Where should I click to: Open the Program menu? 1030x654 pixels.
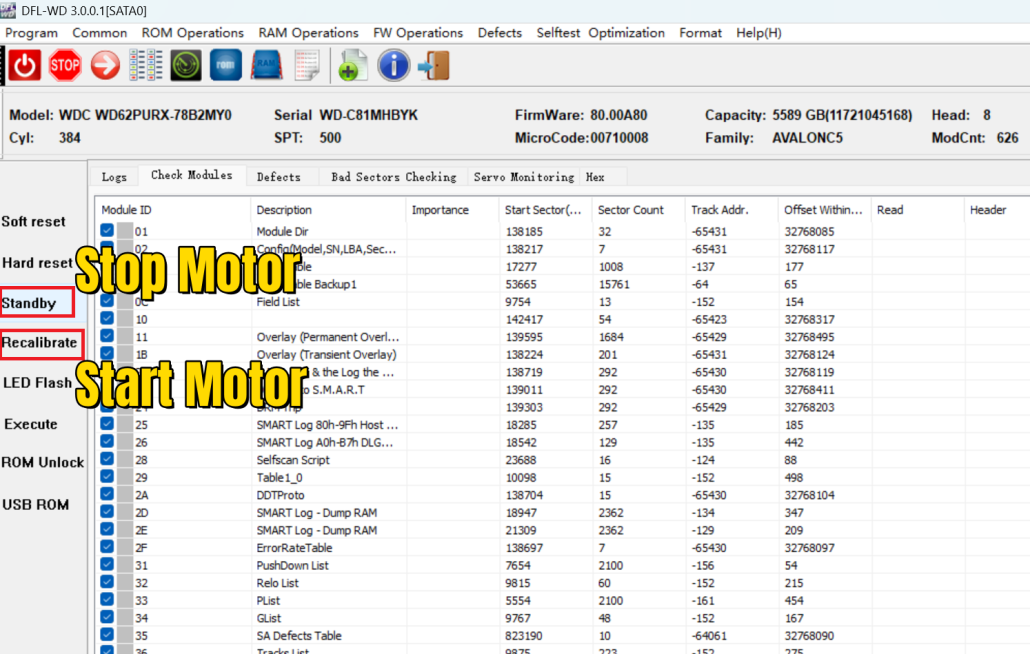32,33
